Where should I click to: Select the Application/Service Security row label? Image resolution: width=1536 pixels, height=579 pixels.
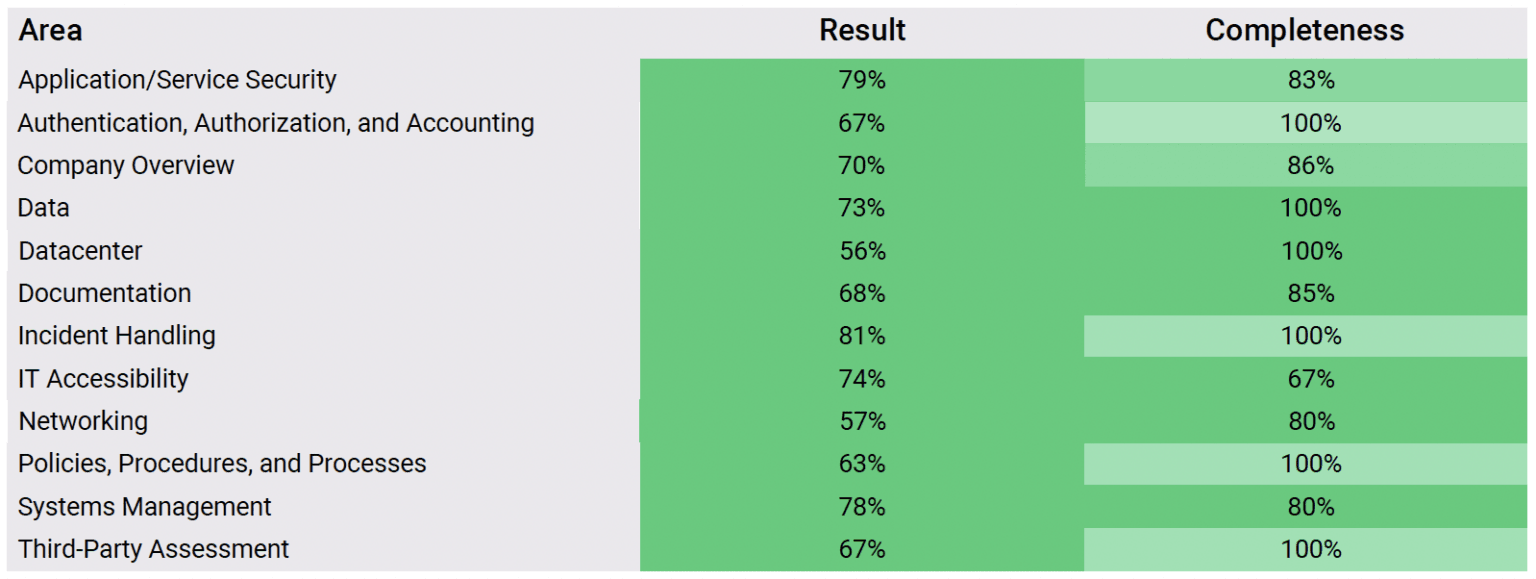177,80
